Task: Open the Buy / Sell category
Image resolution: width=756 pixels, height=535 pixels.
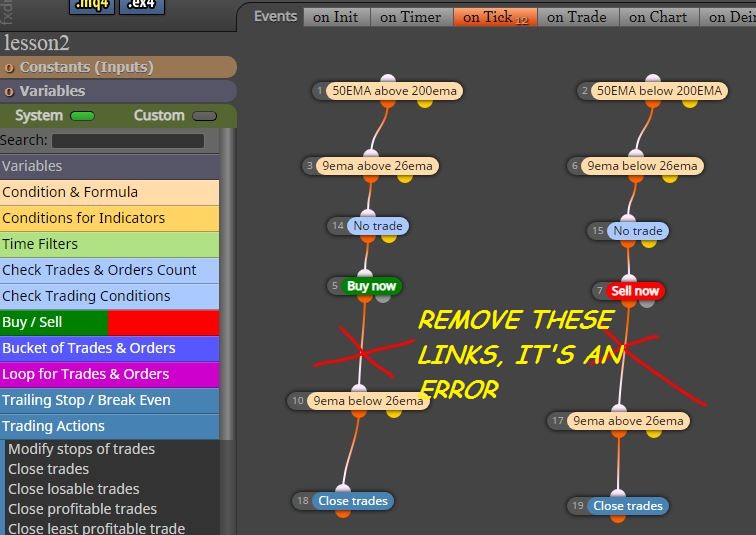Action: [x=109, y=322]
